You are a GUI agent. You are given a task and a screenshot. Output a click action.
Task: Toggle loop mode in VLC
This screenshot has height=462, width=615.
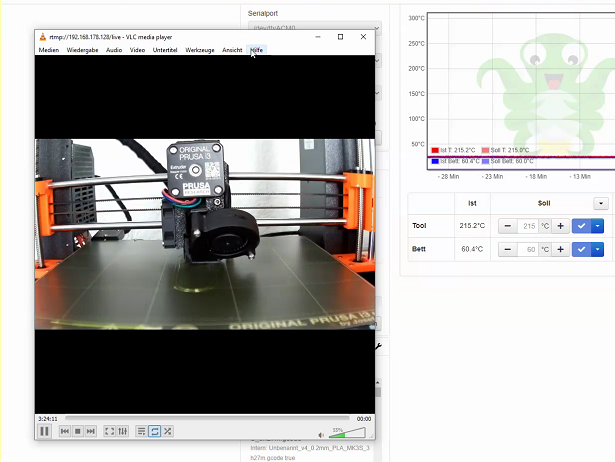155,431
